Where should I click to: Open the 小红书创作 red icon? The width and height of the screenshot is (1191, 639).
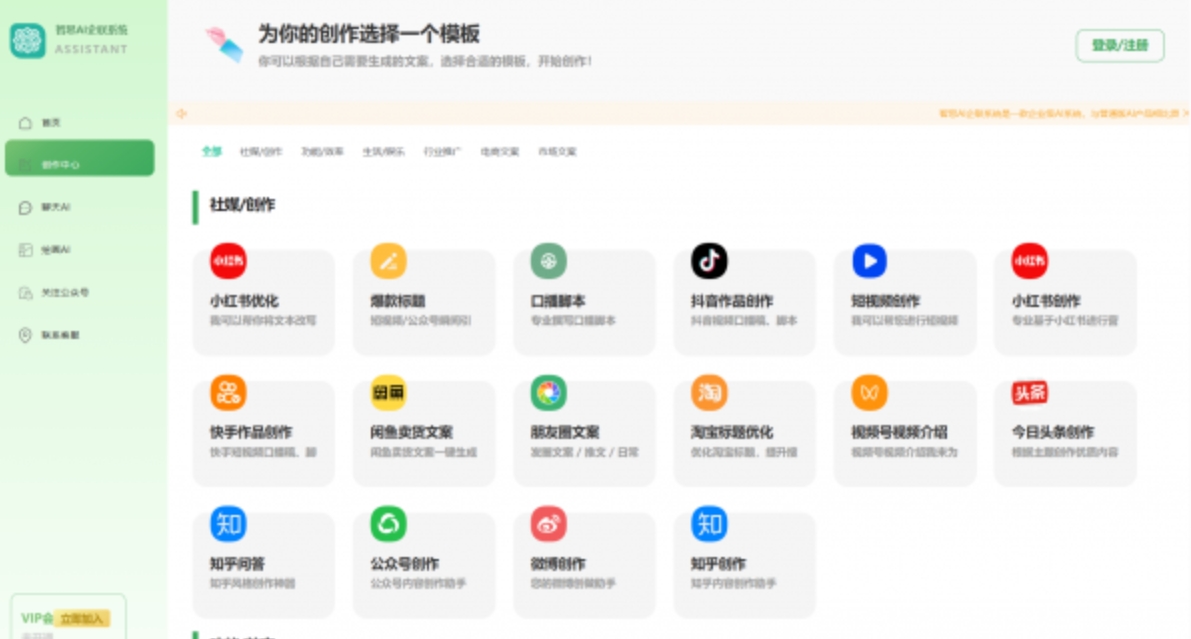pos(1030,261)
